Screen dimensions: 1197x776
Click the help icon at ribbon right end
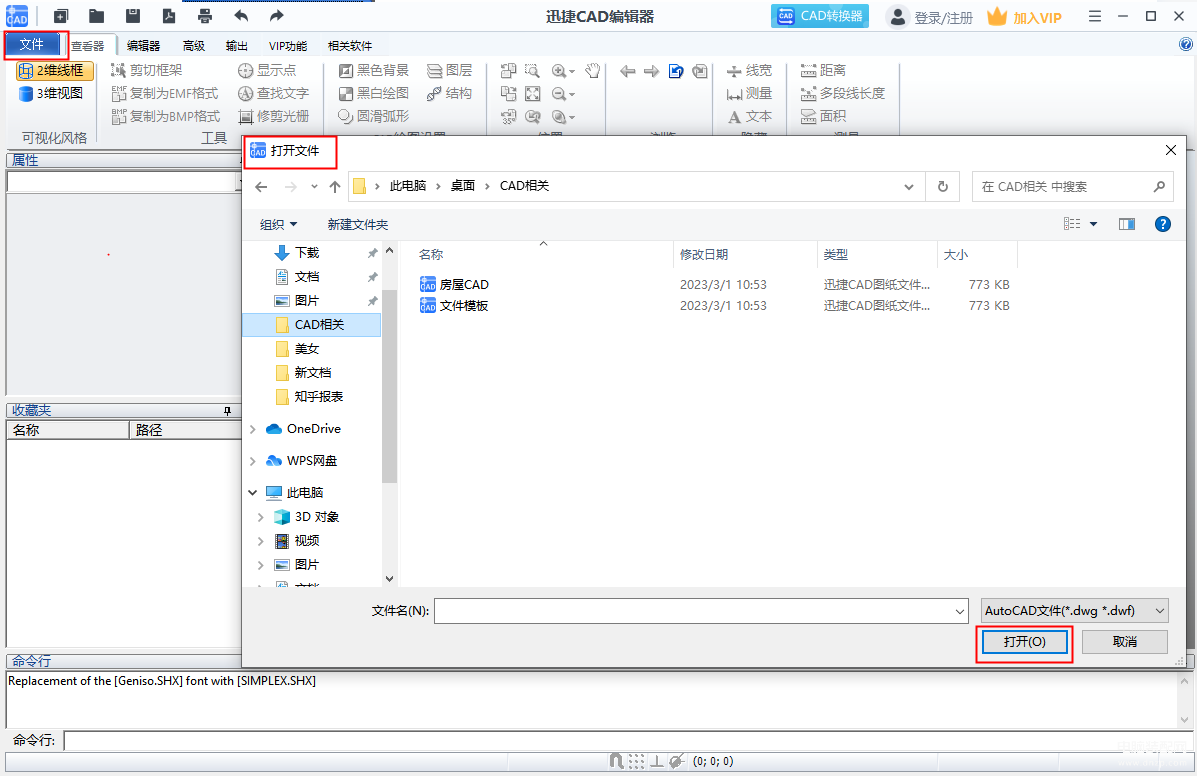[1186, 45]
